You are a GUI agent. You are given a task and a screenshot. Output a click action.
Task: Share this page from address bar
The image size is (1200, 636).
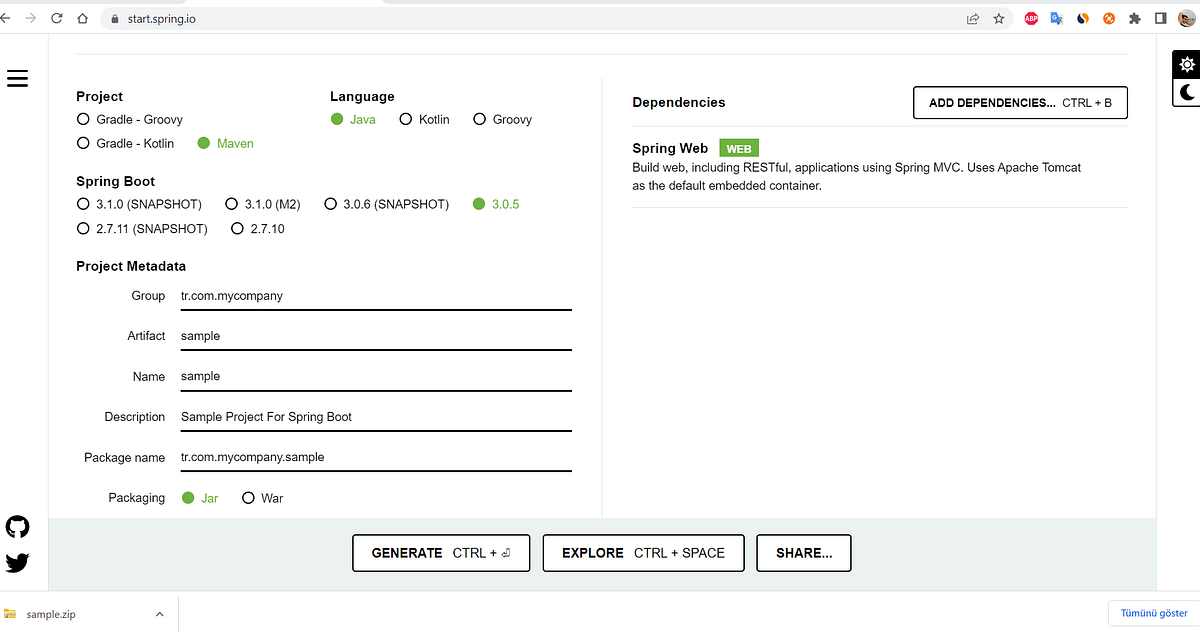pos(972,18)
